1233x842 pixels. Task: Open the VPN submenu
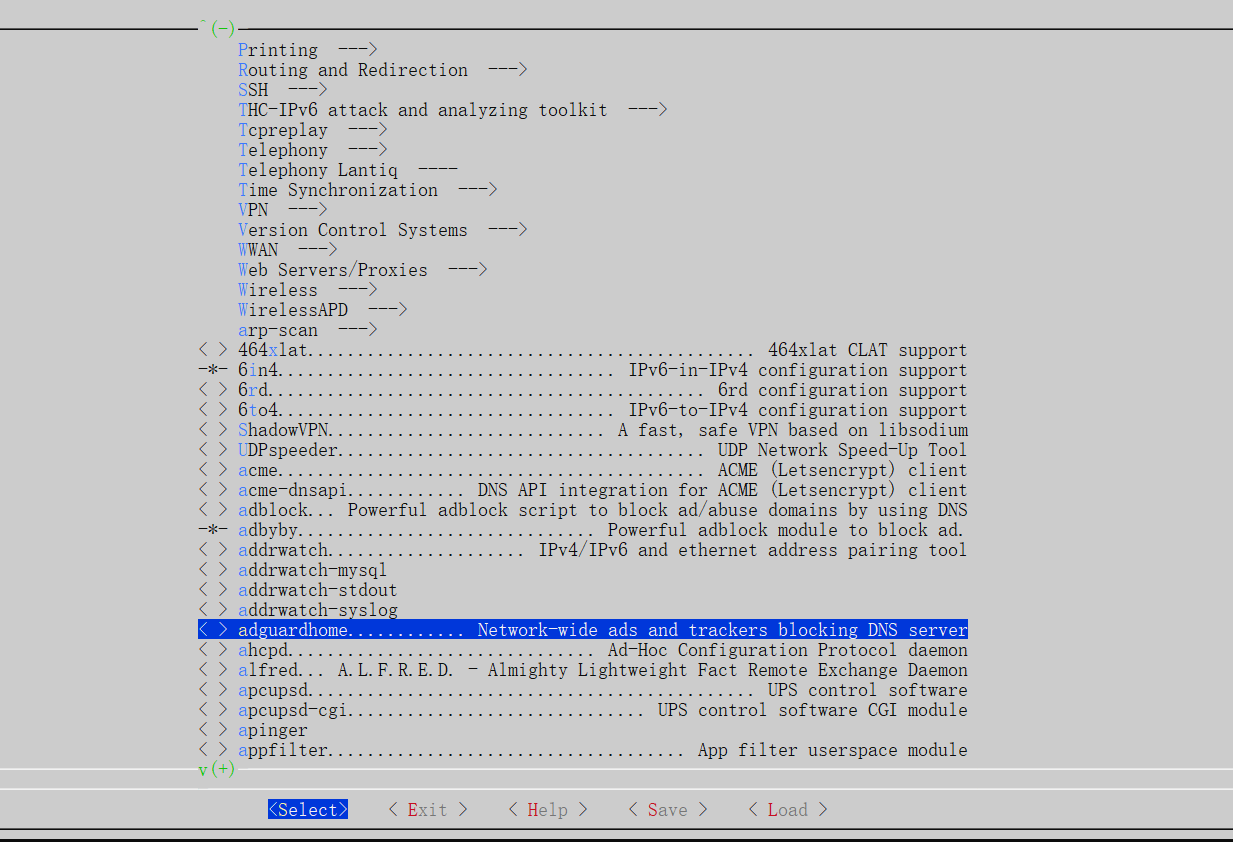click(x=253, y=210)
